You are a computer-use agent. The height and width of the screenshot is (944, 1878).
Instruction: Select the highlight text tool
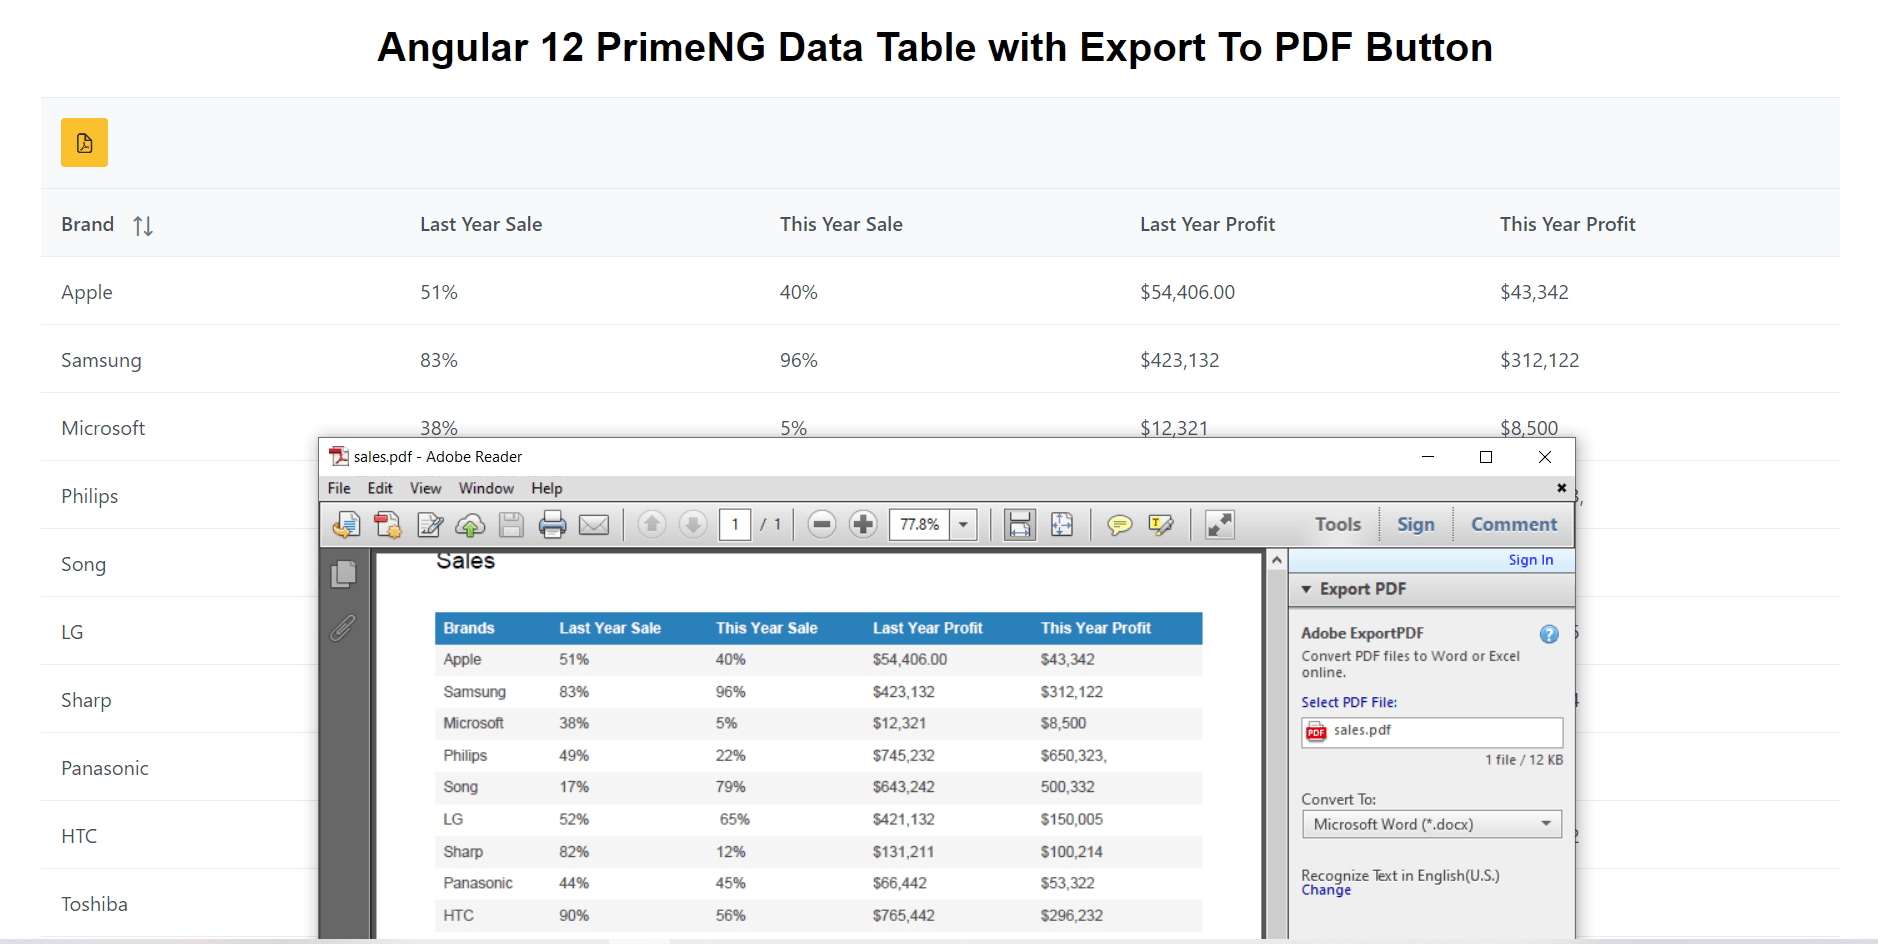click(x=1160, y=524)
